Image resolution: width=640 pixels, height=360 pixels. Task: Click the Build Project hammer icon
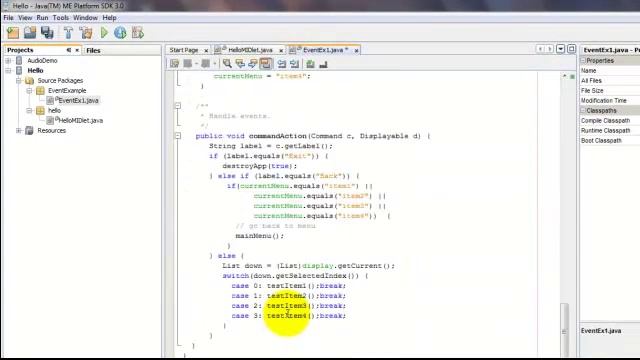68,33
